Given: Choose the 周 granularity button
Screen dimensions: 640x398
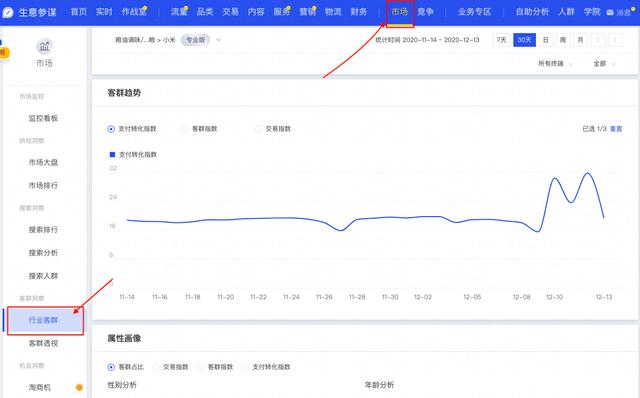Looking at the screenshot, I should [563, 40].
